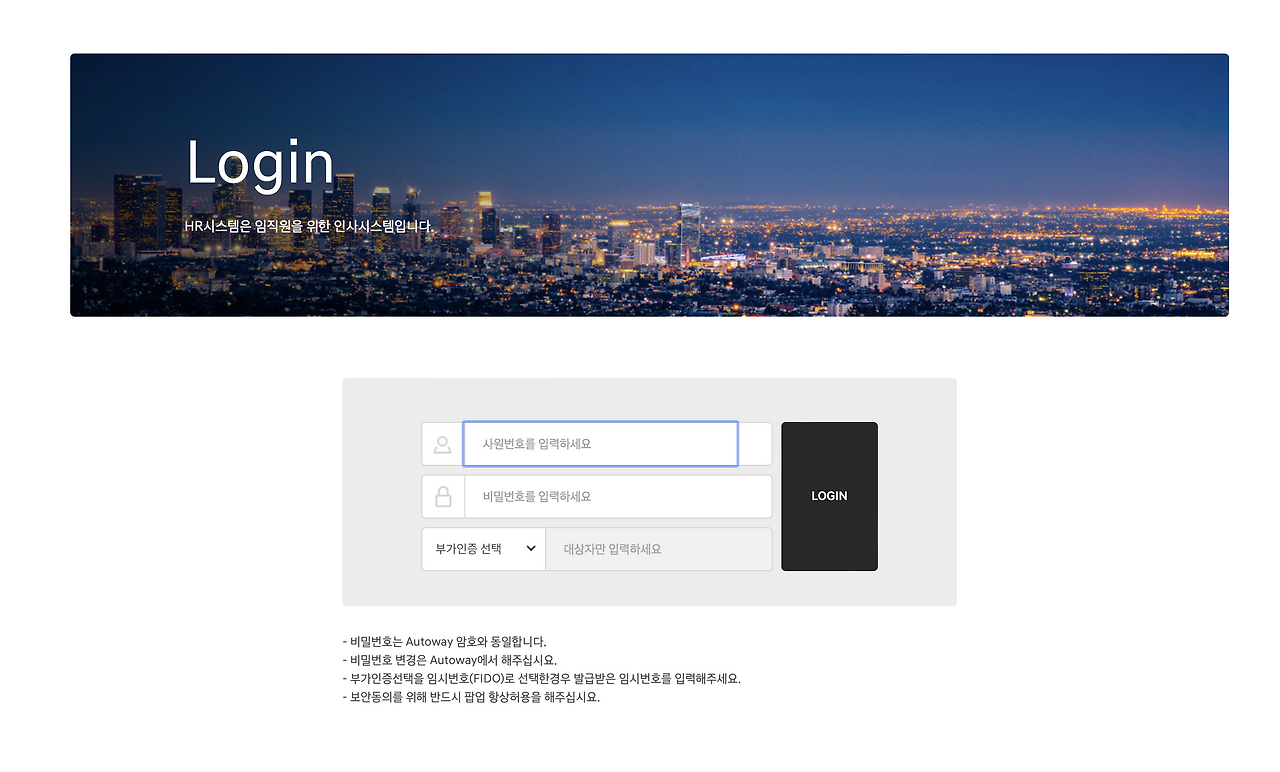Click the dropdown control left of 대상자만 입력하세요
This screenshot has height=772, width=1280.
click(x=483, y=548)
